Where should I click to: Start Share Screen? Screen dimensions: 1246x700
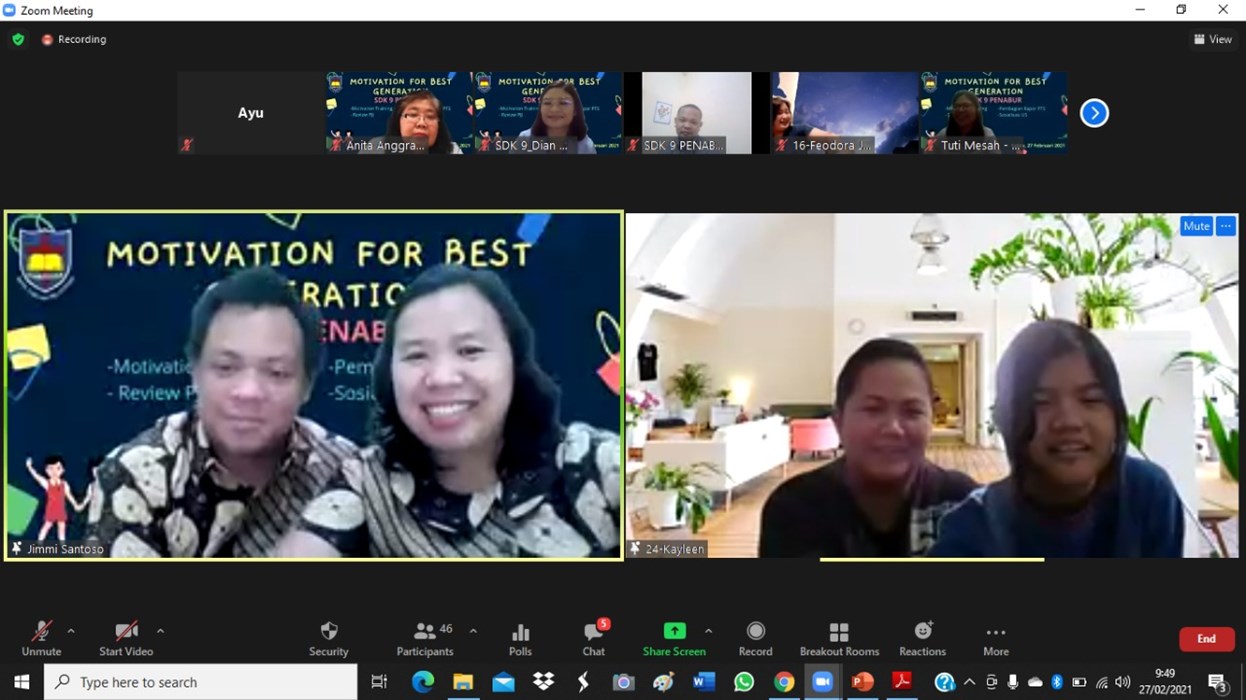coord(674,638)
